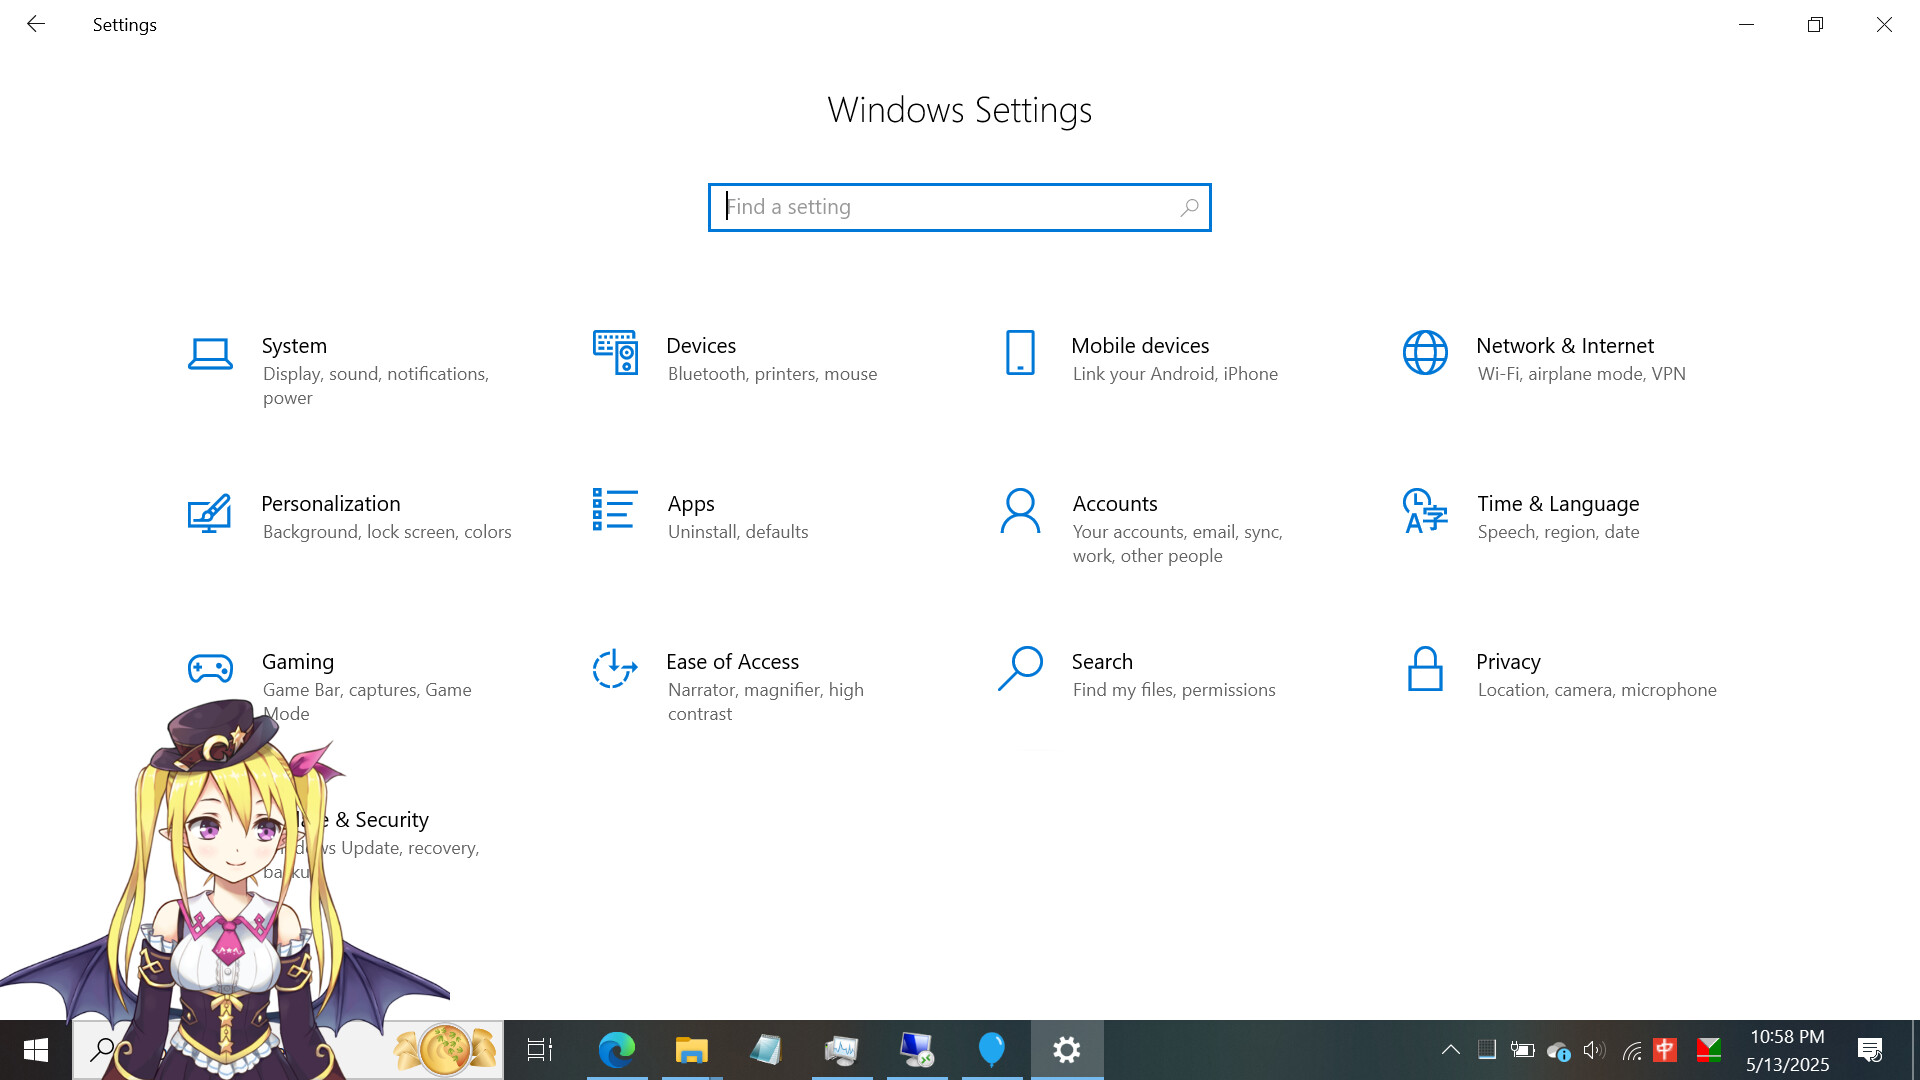Screen dimensions: 1920x1080
Task: Open the OneDrive cloud tray icon
Action: click(1558, 1051)
